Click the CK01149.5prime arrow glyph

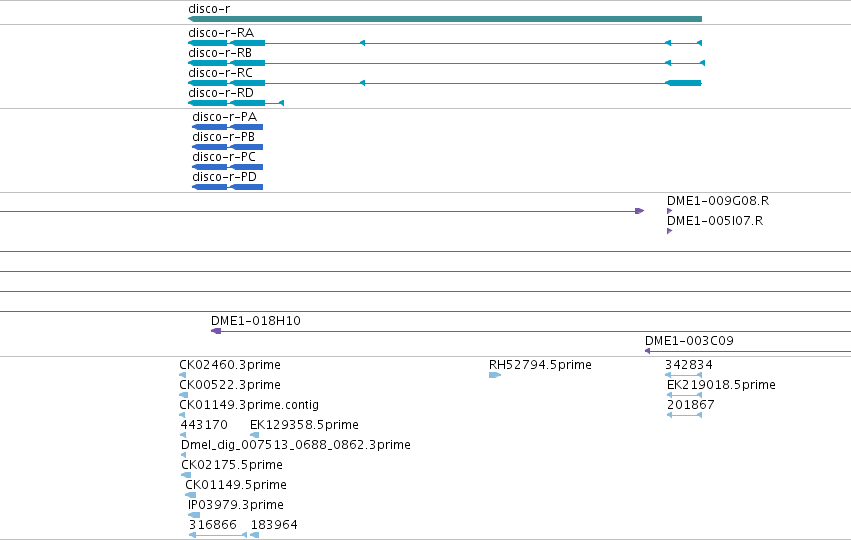pos(190,495)
